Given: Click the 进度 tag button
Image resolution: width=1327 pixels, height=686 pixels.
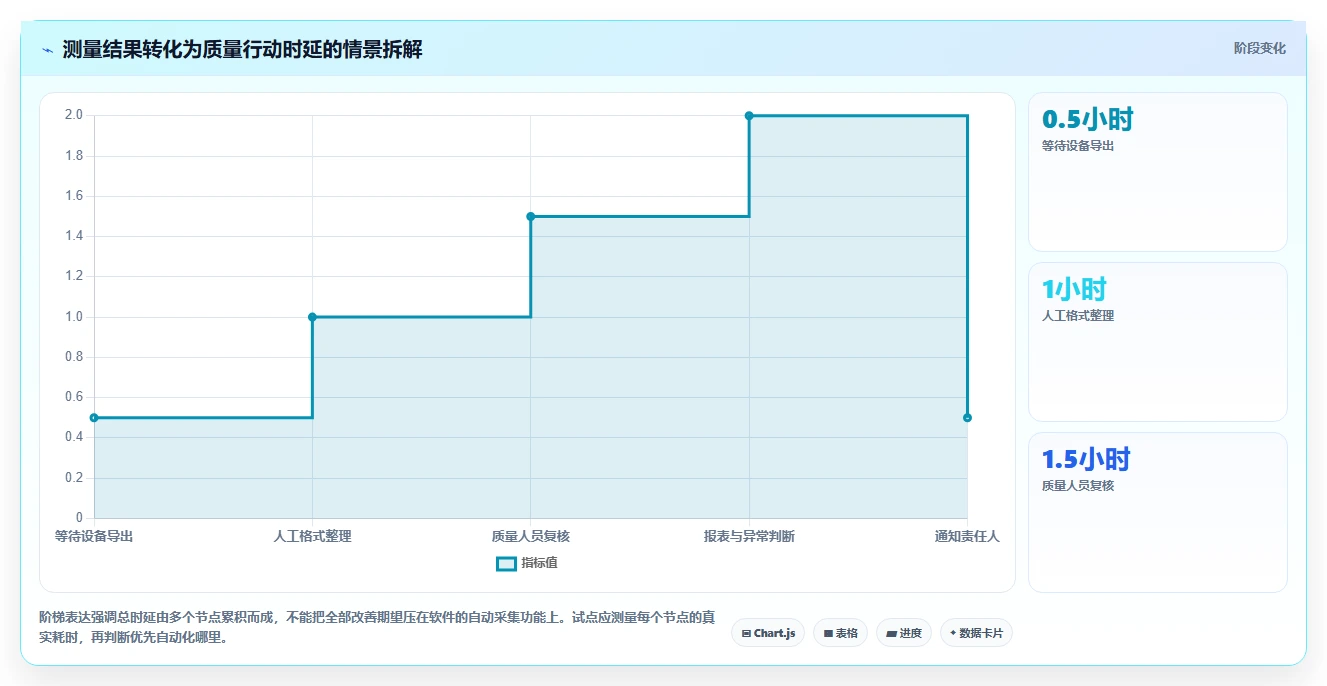Looking at the screenshot, I should click(904, 633).
